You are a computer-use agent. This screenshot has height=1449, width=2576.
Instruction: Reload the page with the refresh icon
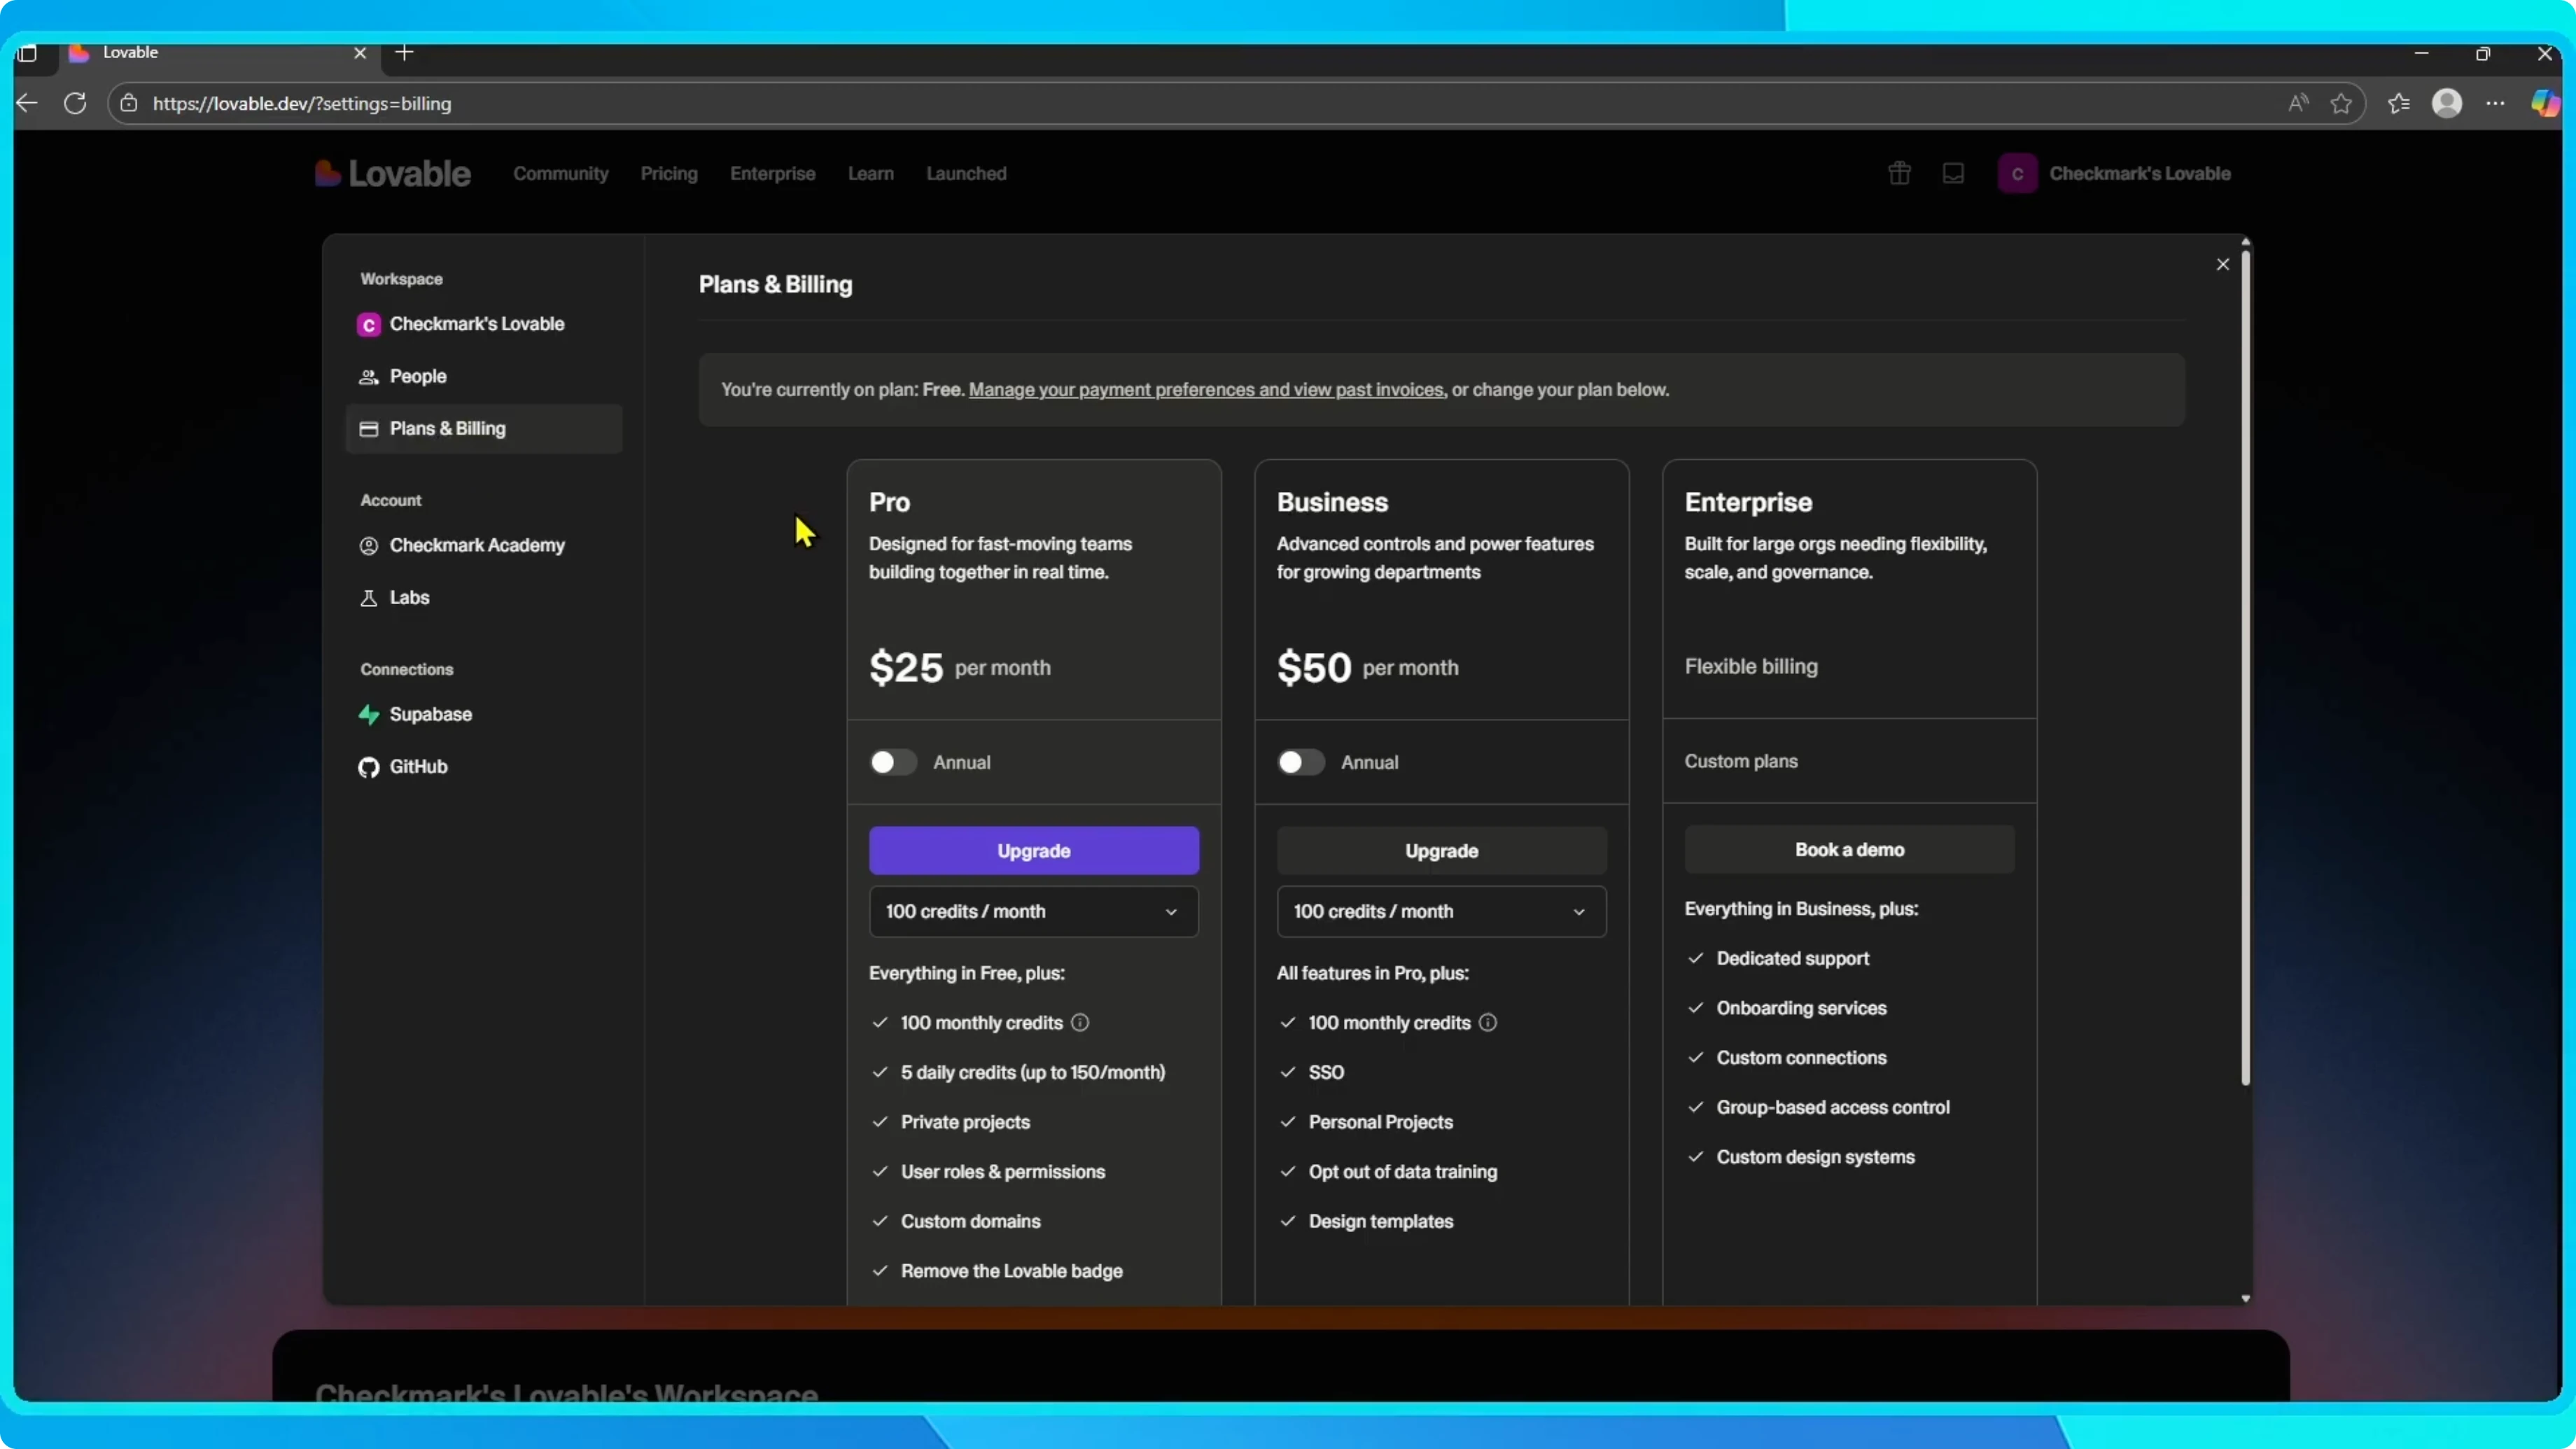point(75,103)
